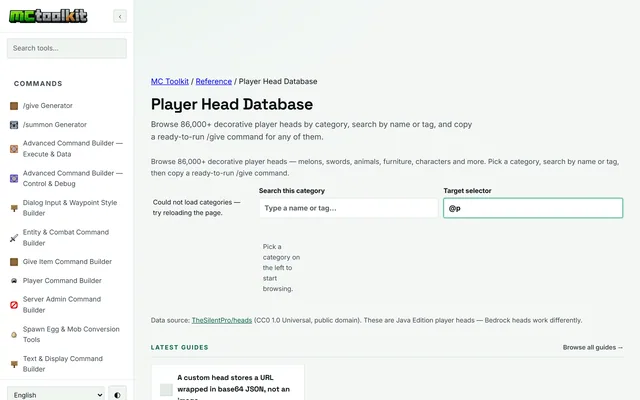The height and width of the screenshot is (400, 640).
Task: Click the Text & Display sign icon
Action: (x=14, y=364)
